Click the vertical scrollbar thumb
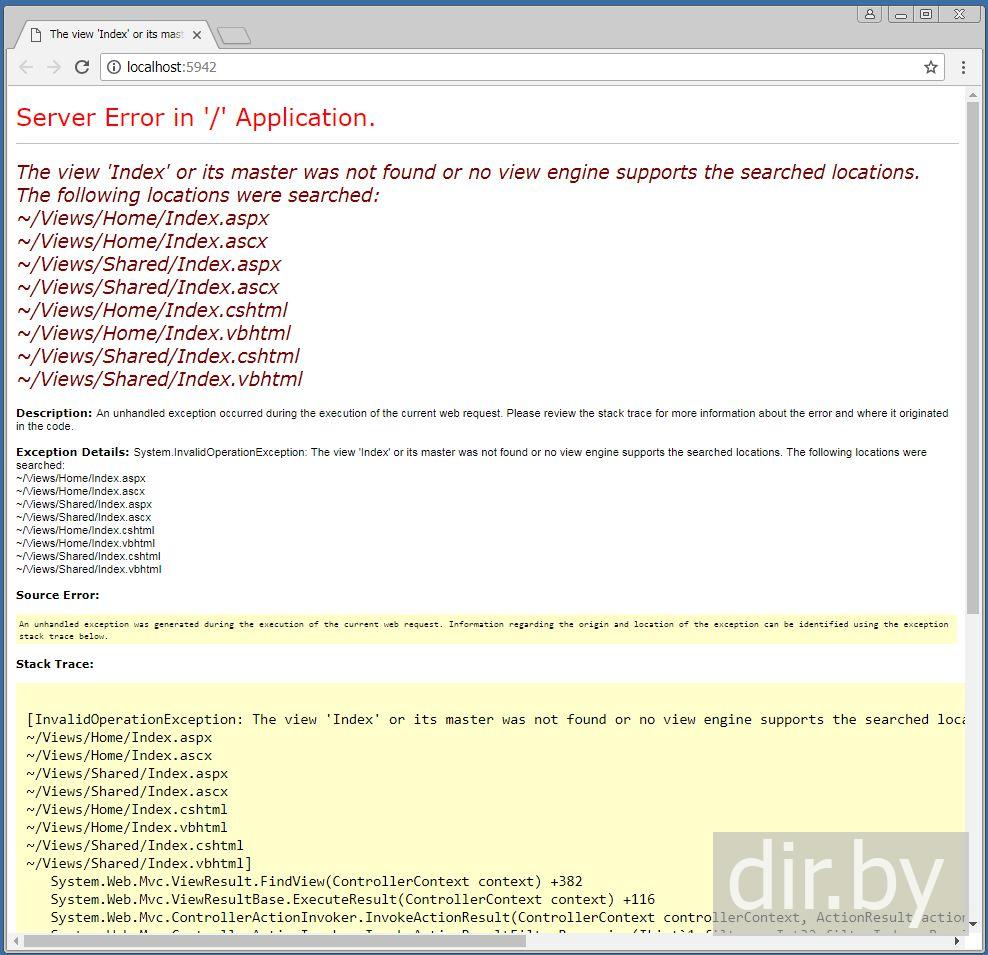Screen dimensions: 988x955 [973, 350]
